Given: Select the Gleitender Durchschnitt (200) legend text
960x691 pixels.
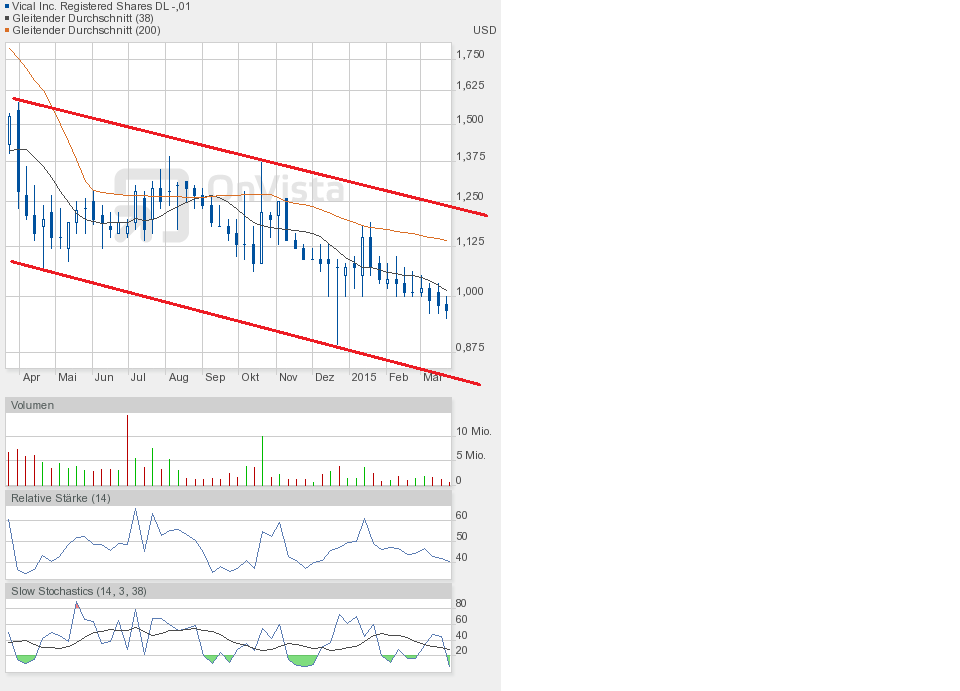Looking at the screenshot, I should click(86, 30).
